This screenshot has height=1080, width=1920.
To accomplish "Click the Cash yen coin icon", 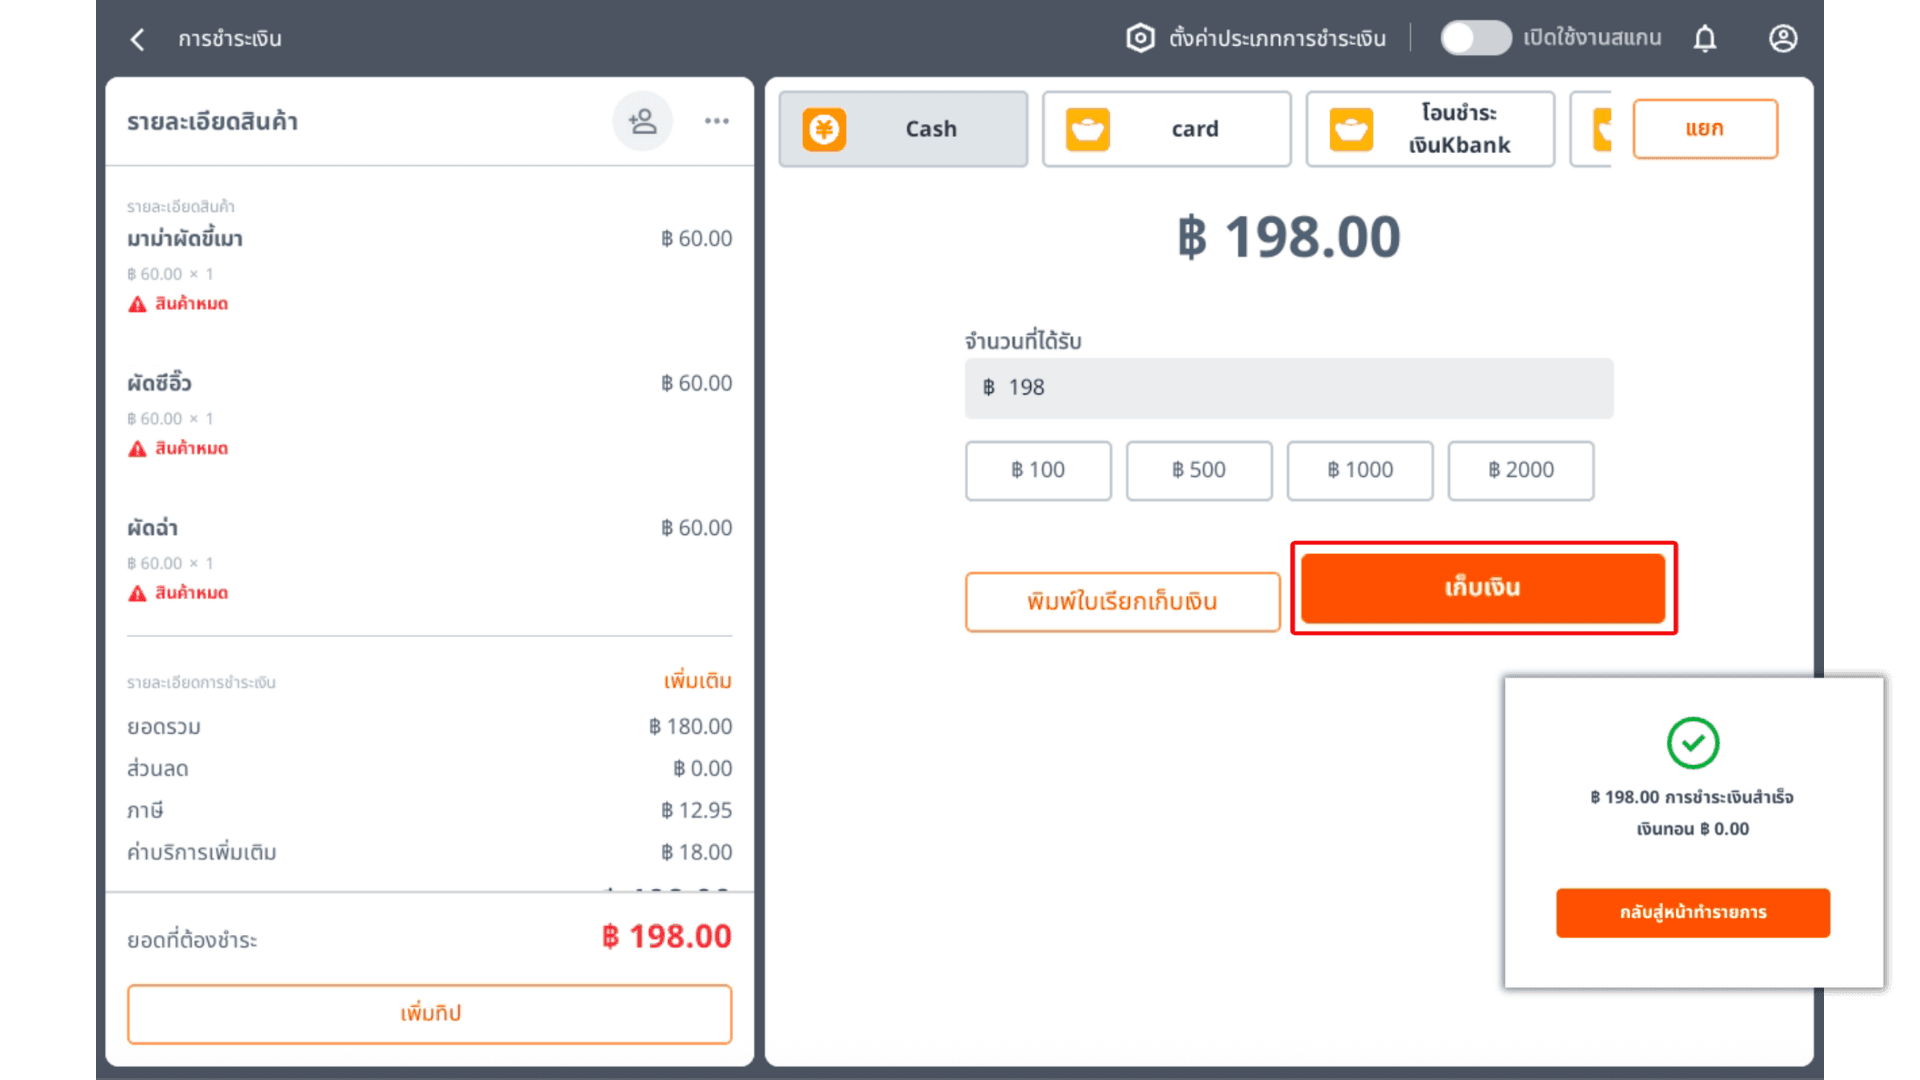I will click(824, 129).
